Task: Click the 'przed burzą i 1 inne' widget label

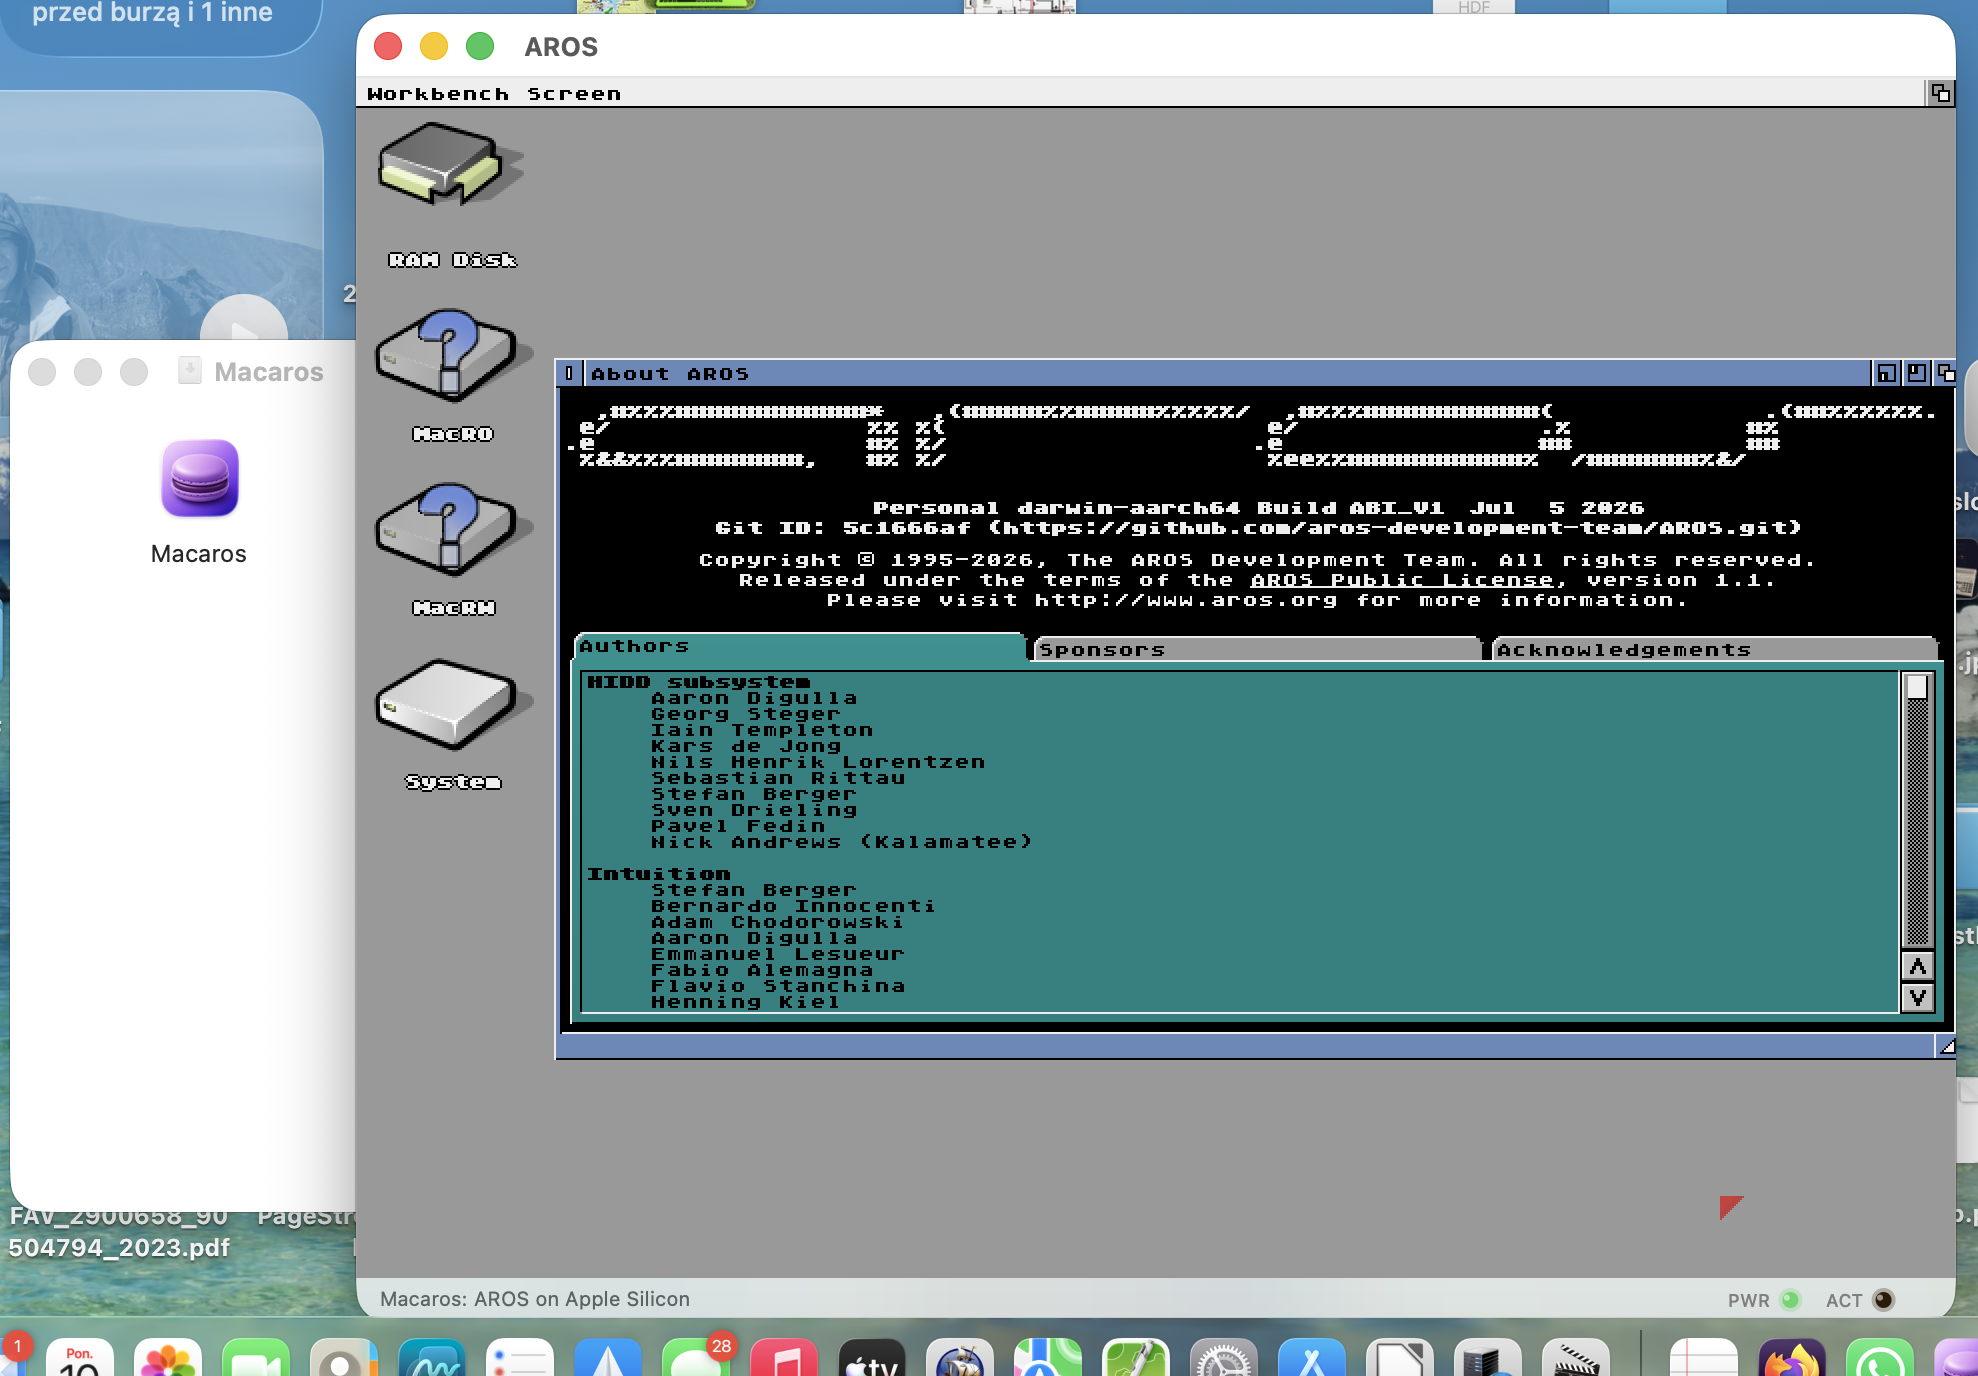Action: point(152,13)
